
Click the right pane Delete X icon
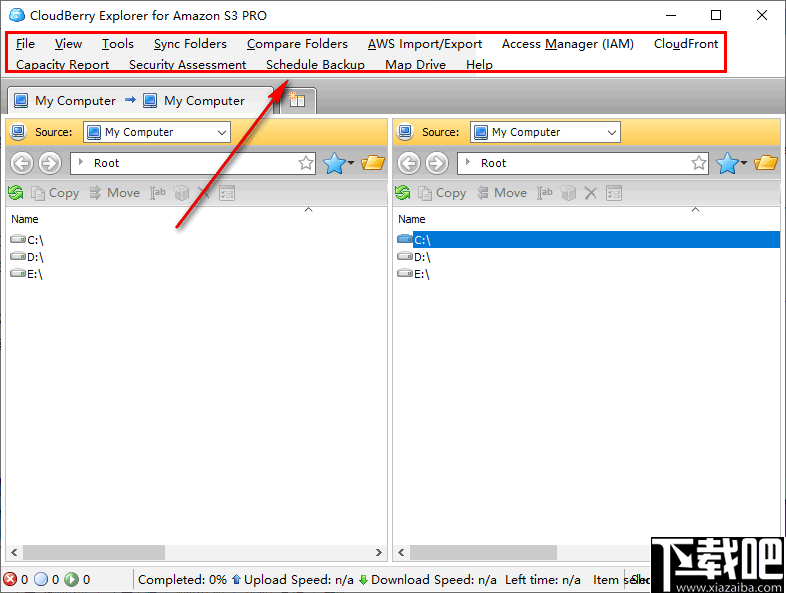[591, 193]
